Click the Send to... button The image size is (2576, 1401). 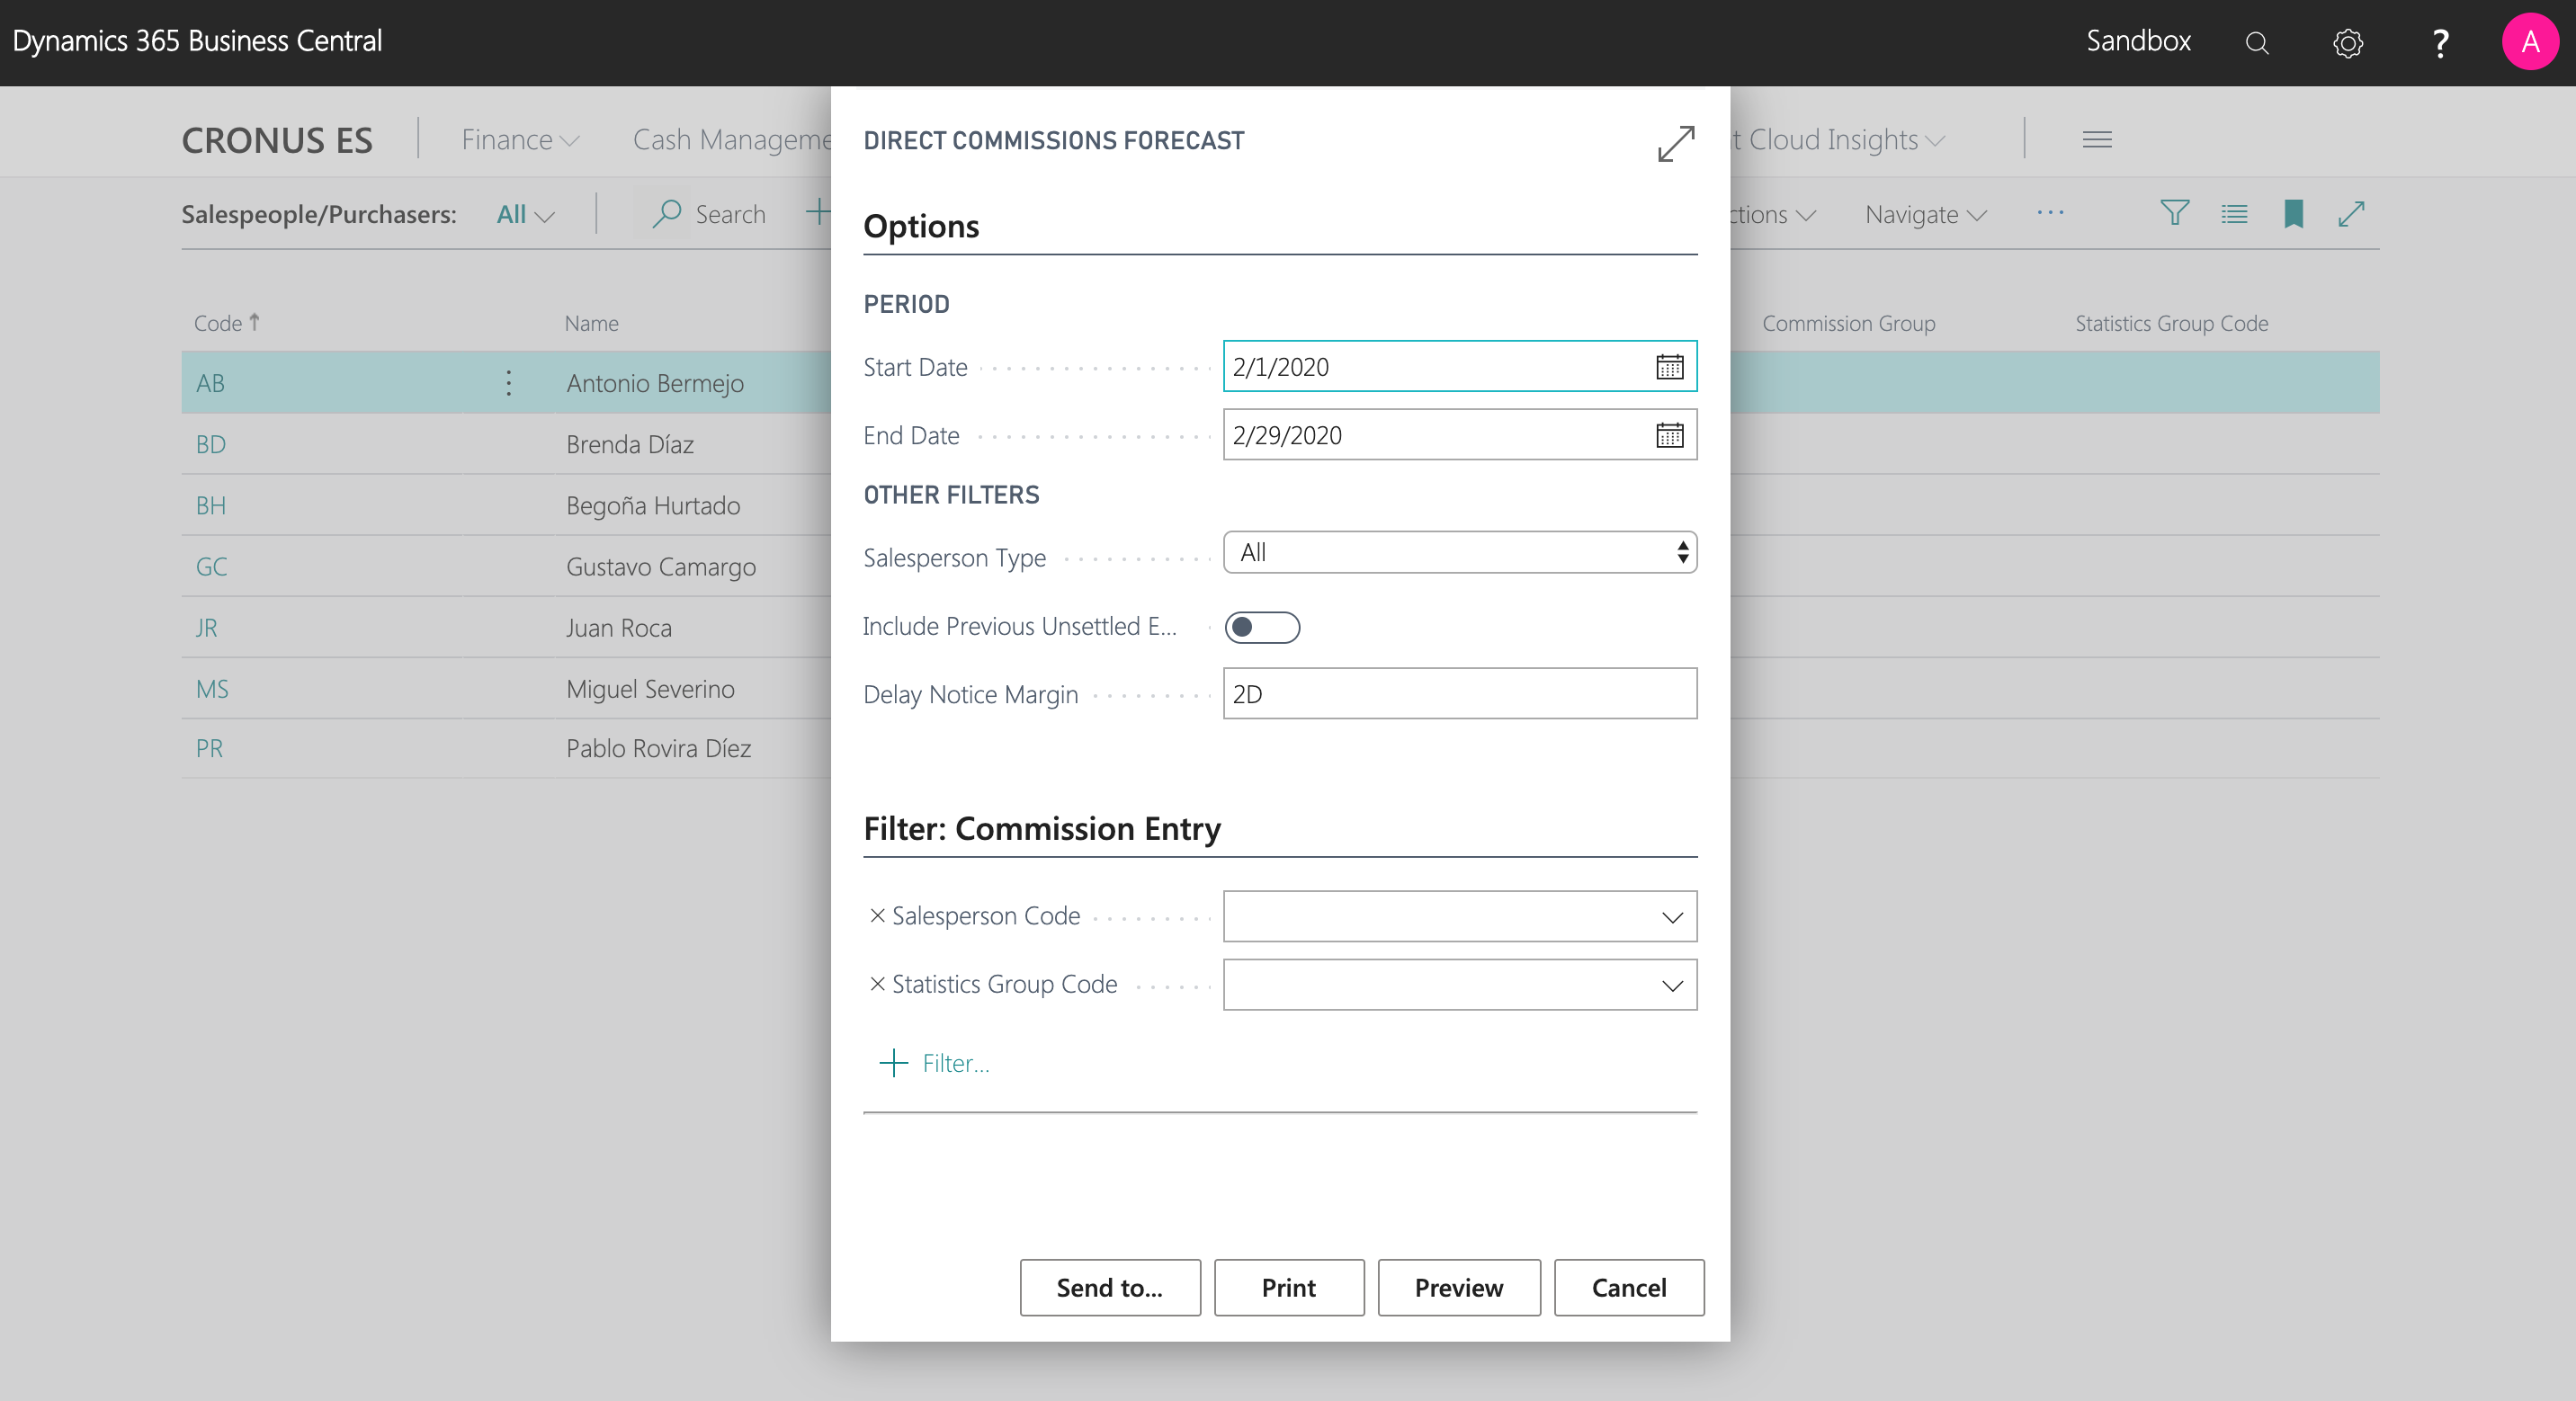1109,1287
